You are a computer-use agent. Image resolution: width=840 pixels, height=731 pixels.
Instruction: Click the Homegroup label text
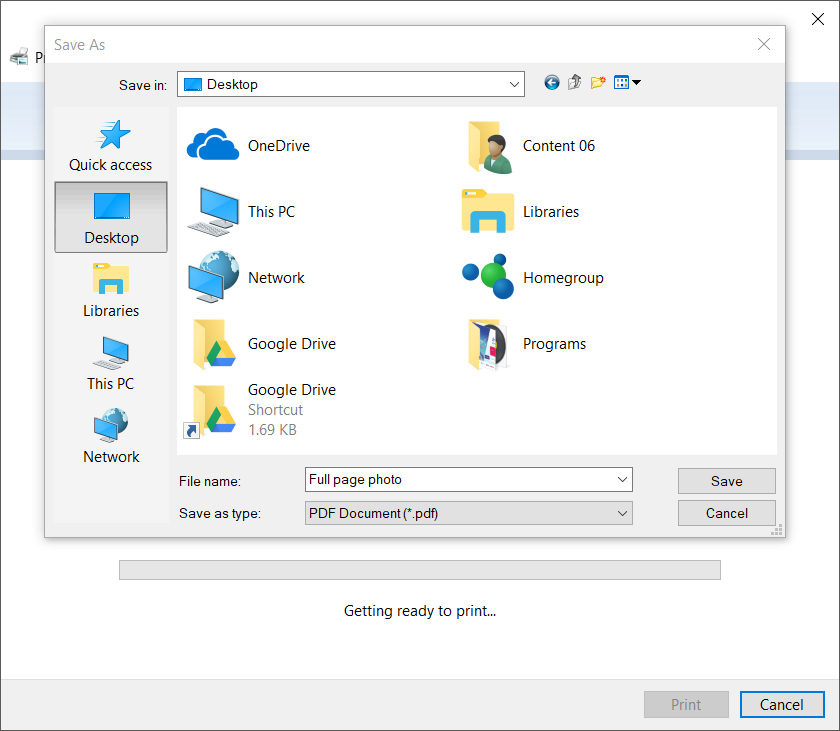(x=563, y=278)
